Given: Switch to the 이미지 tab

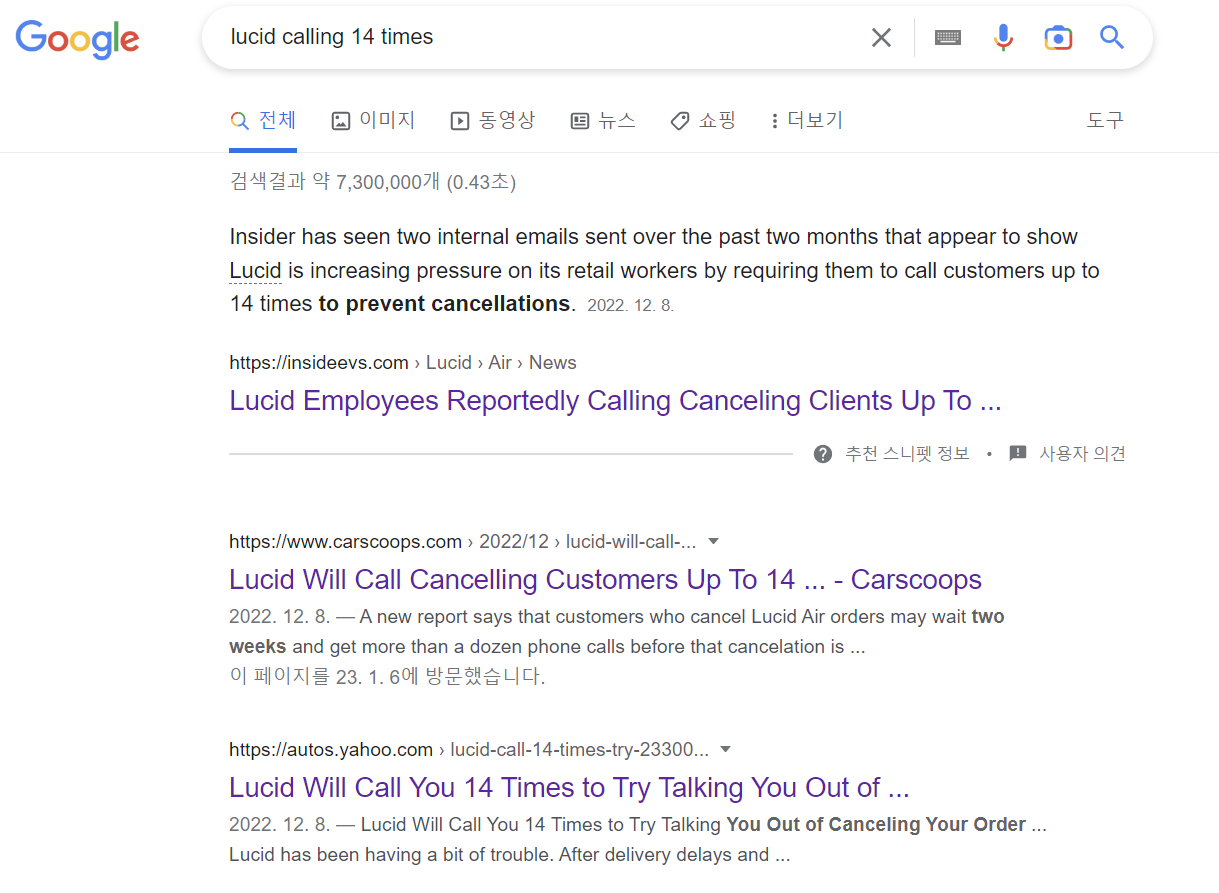Looking at the screenshot, I should (x=373, y=120).
